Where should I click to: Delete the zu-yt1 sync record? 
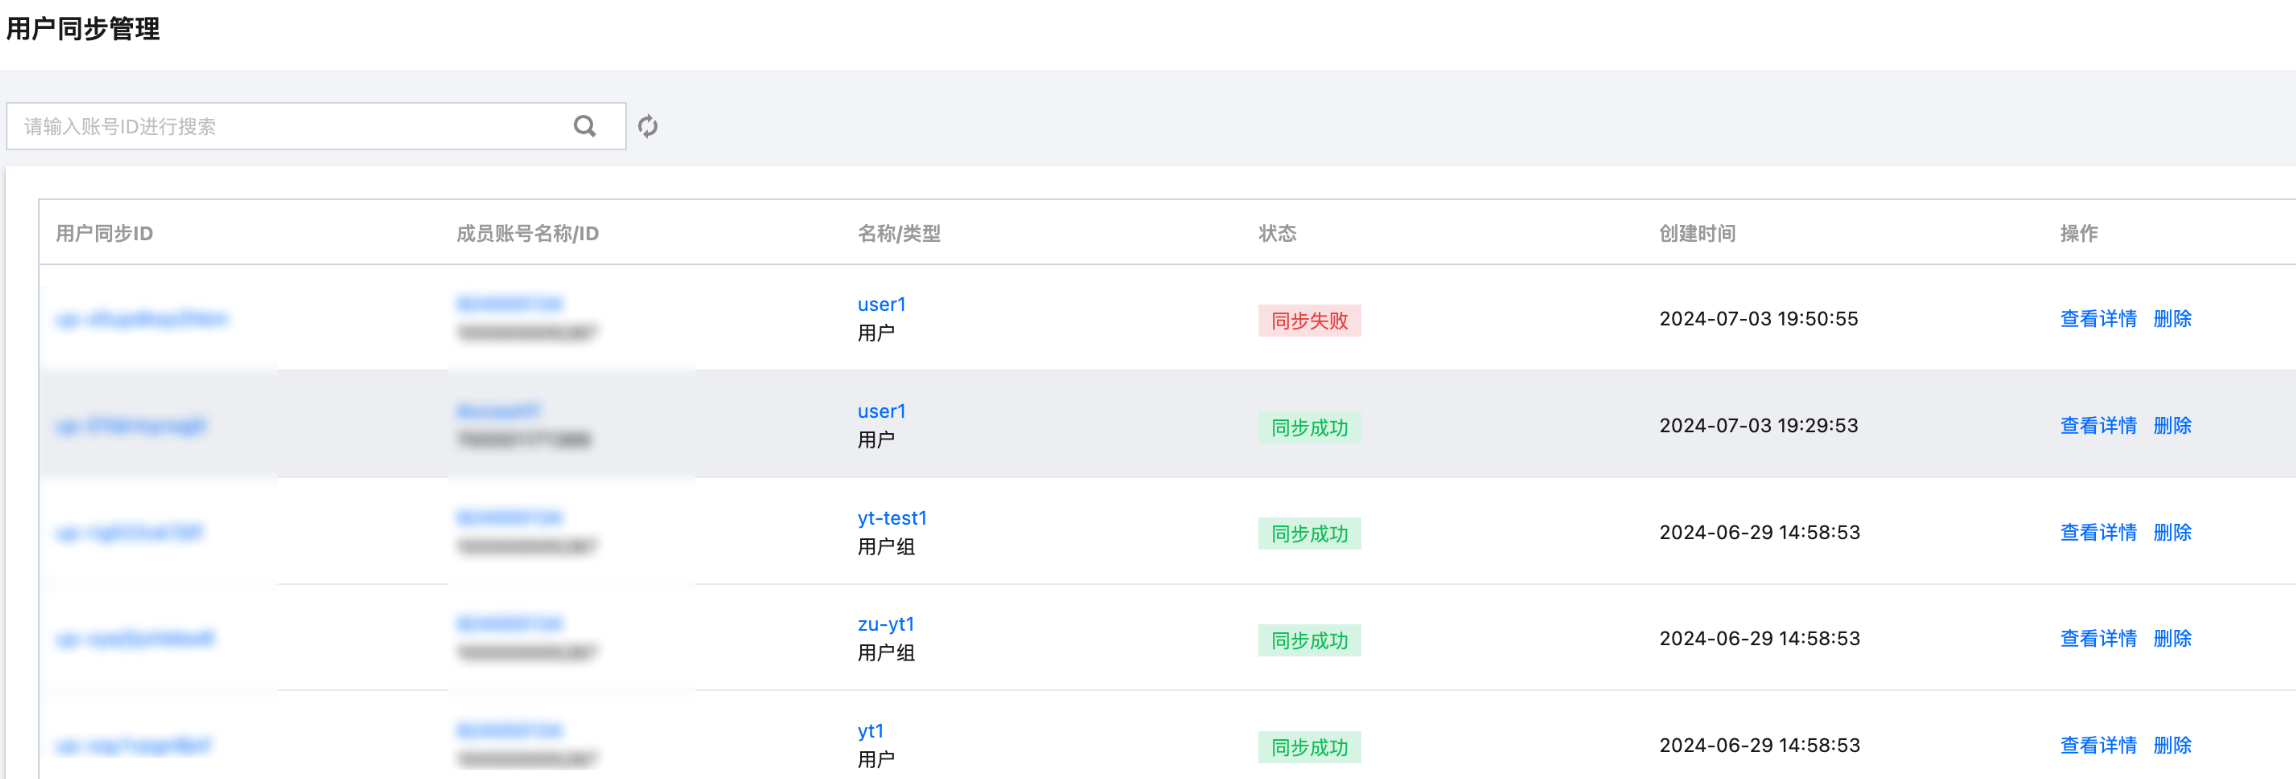click(2172, 639)
